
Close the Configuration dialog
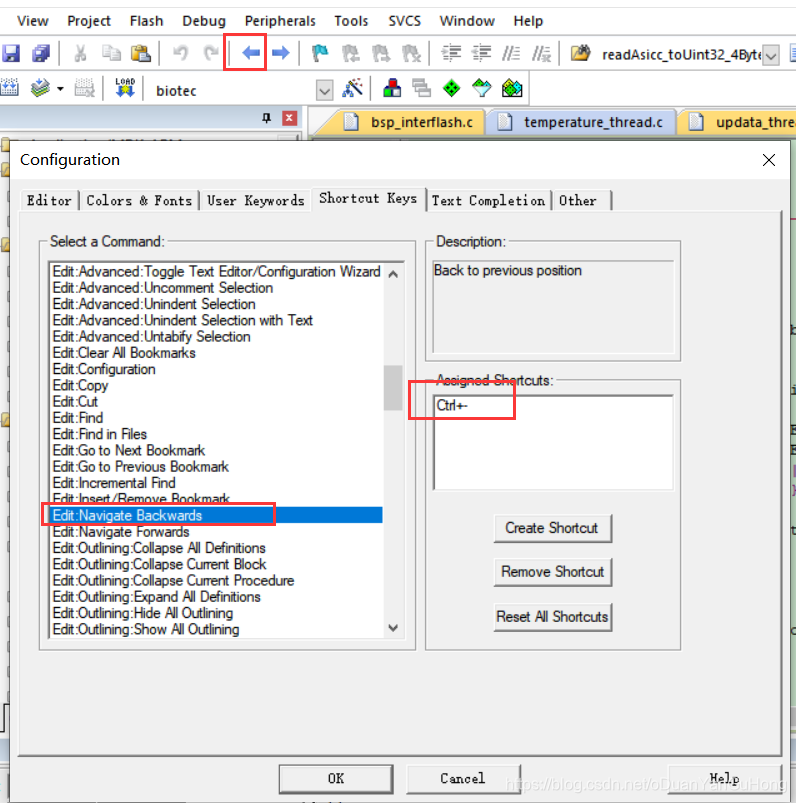768,160
